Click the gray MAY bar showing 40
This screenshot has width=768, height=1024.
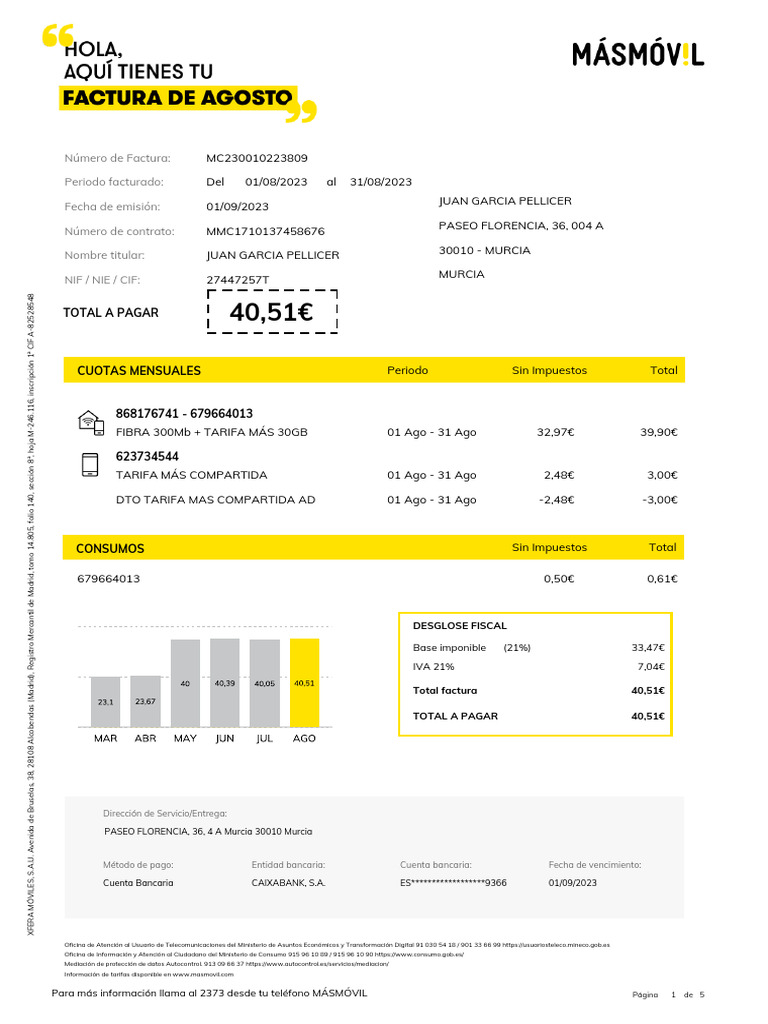coord(185,683)
